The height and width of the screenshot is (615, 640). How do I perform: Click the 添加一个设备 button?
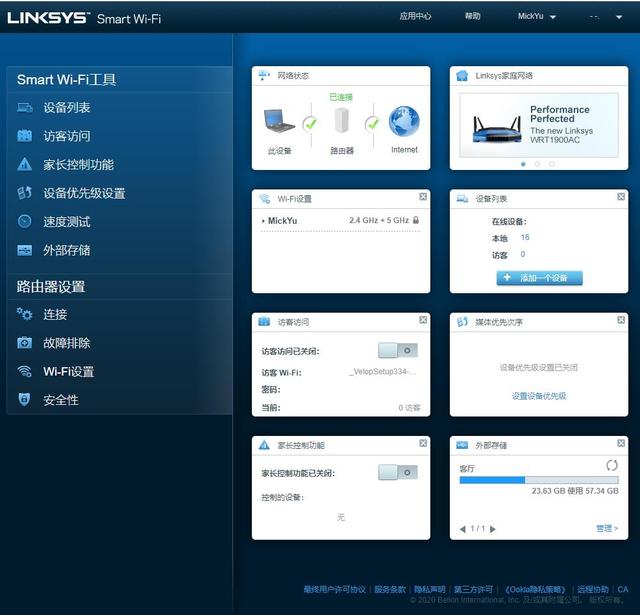click(539, 277)
